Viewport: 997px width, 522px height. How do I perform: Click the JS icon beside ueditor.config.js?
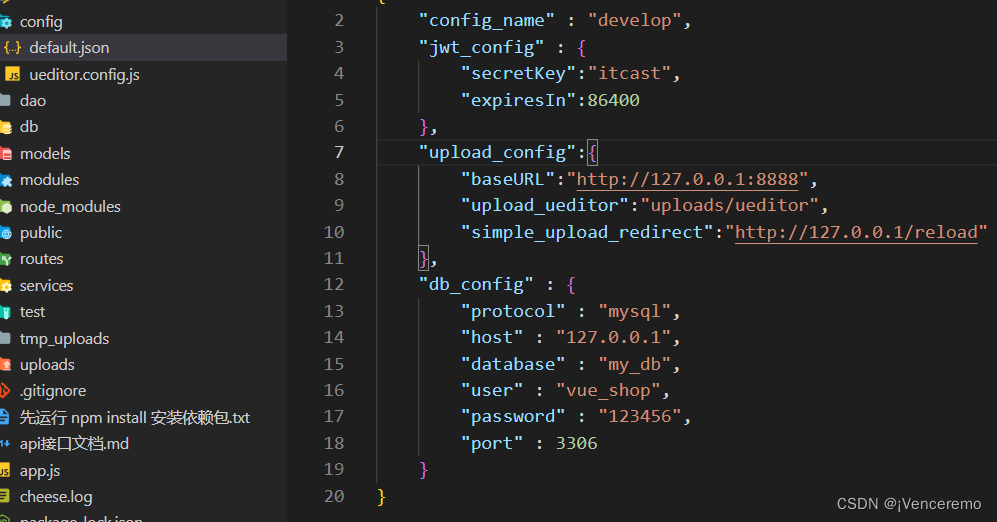(12, 74)
